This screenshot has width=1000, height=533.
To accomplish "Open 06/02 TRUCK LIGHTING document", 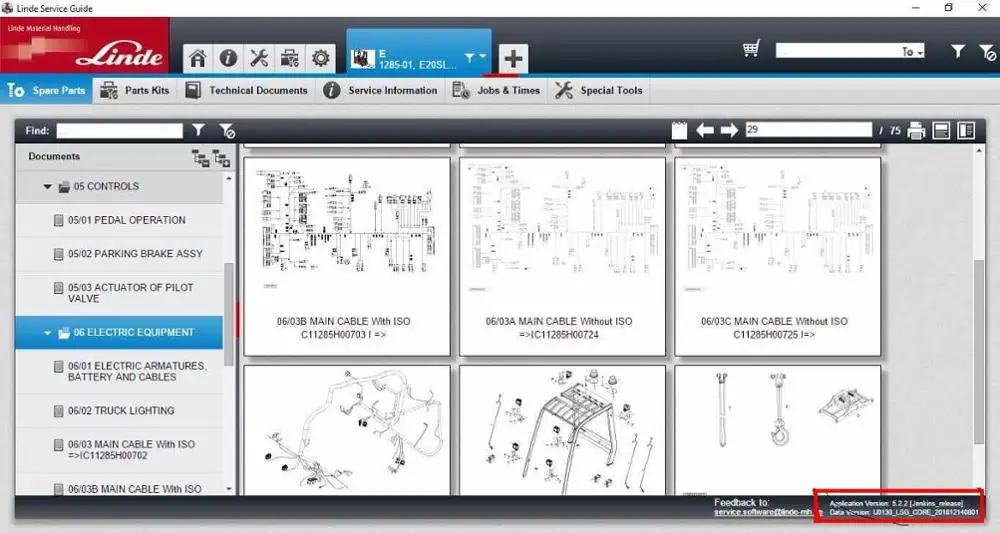I will click(x=119, y=411).
